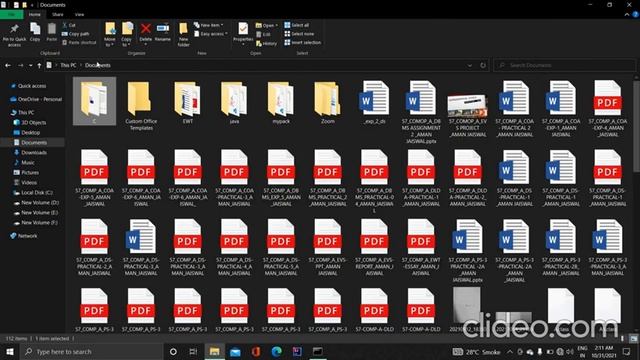Click Invert selection
Viewport: 640px width, 360px height.
coord(302,42)
